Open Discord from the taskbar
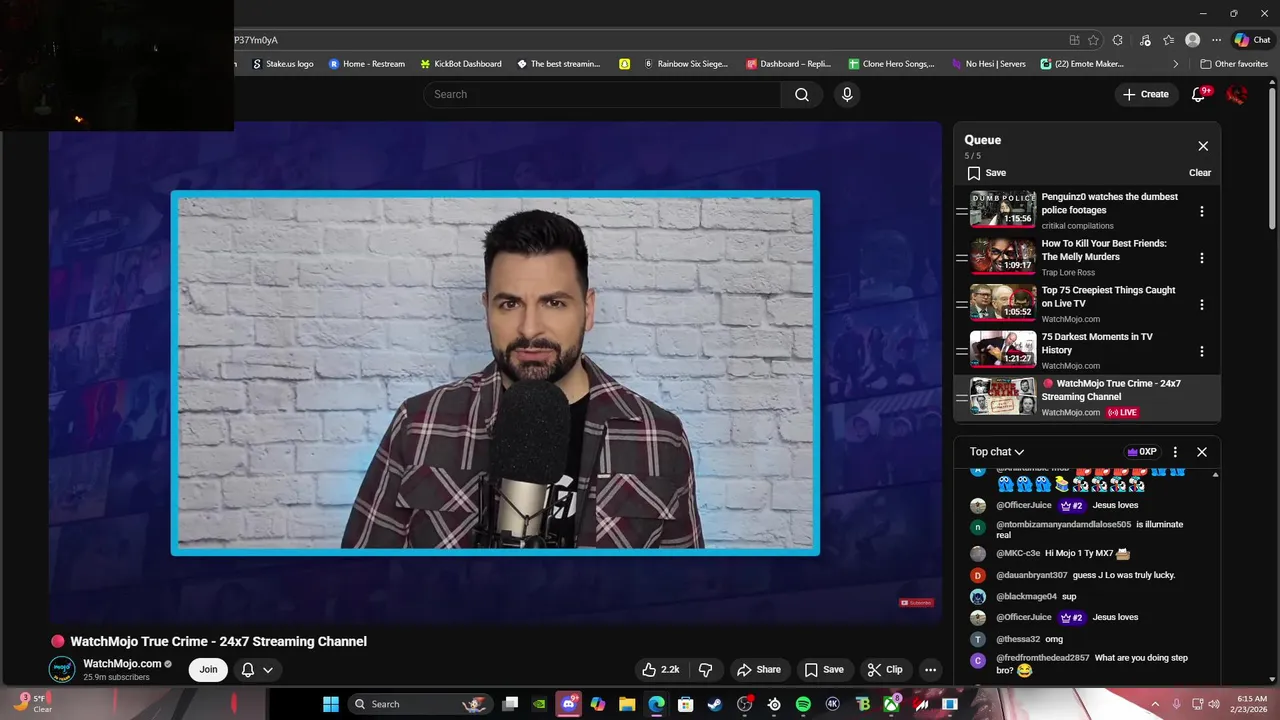 (x=569, y=704)
